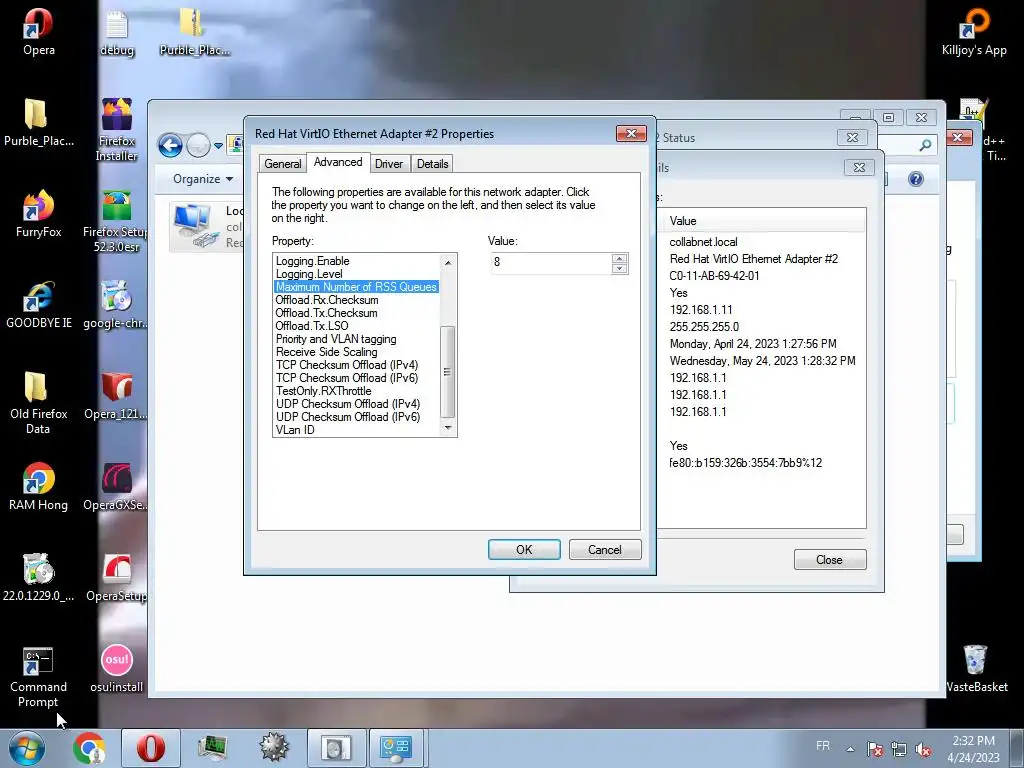This screenshot has height=768, width=1024.
Task: Confirm adapter properties with OK
Action: pos(524,550)
